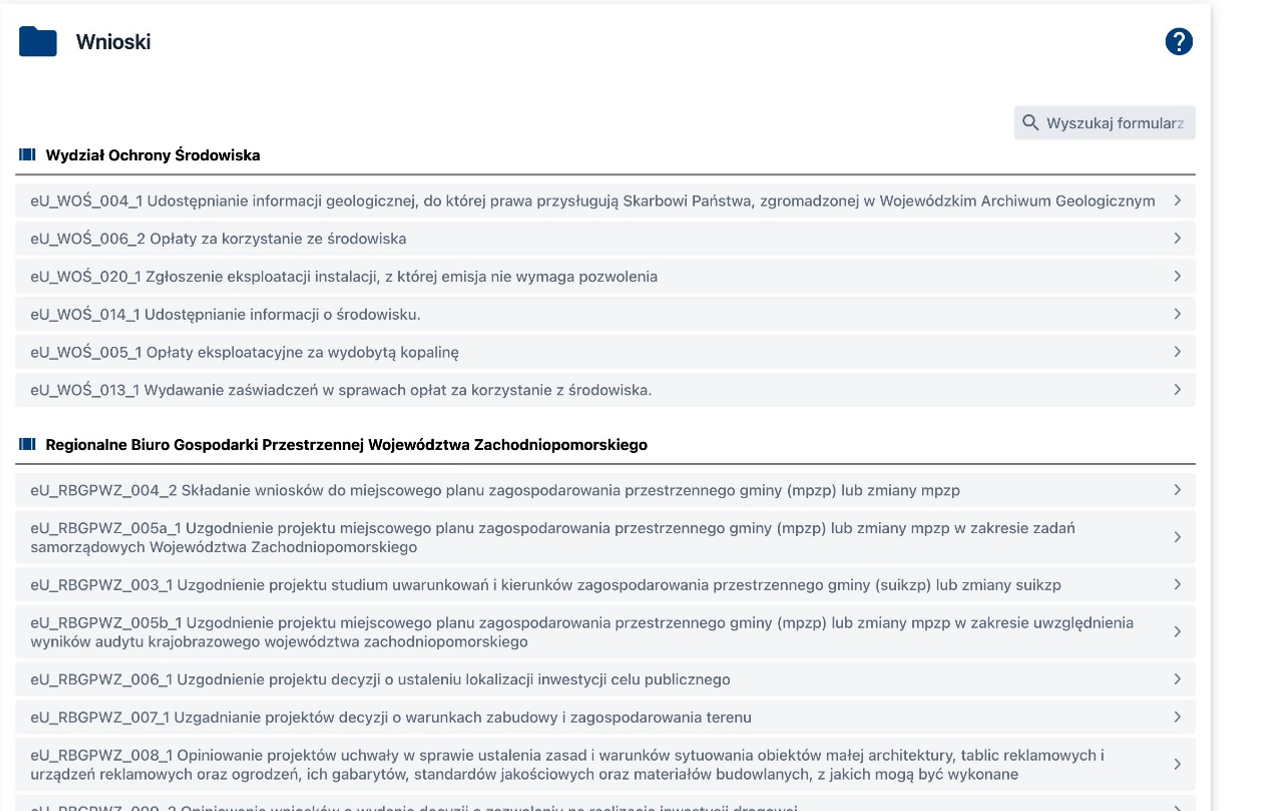This screenshot has width=1272, height=811.
Task: Click chevron beside eU_RBGPWZ_005b_1 row
Action: [1177, 632]
